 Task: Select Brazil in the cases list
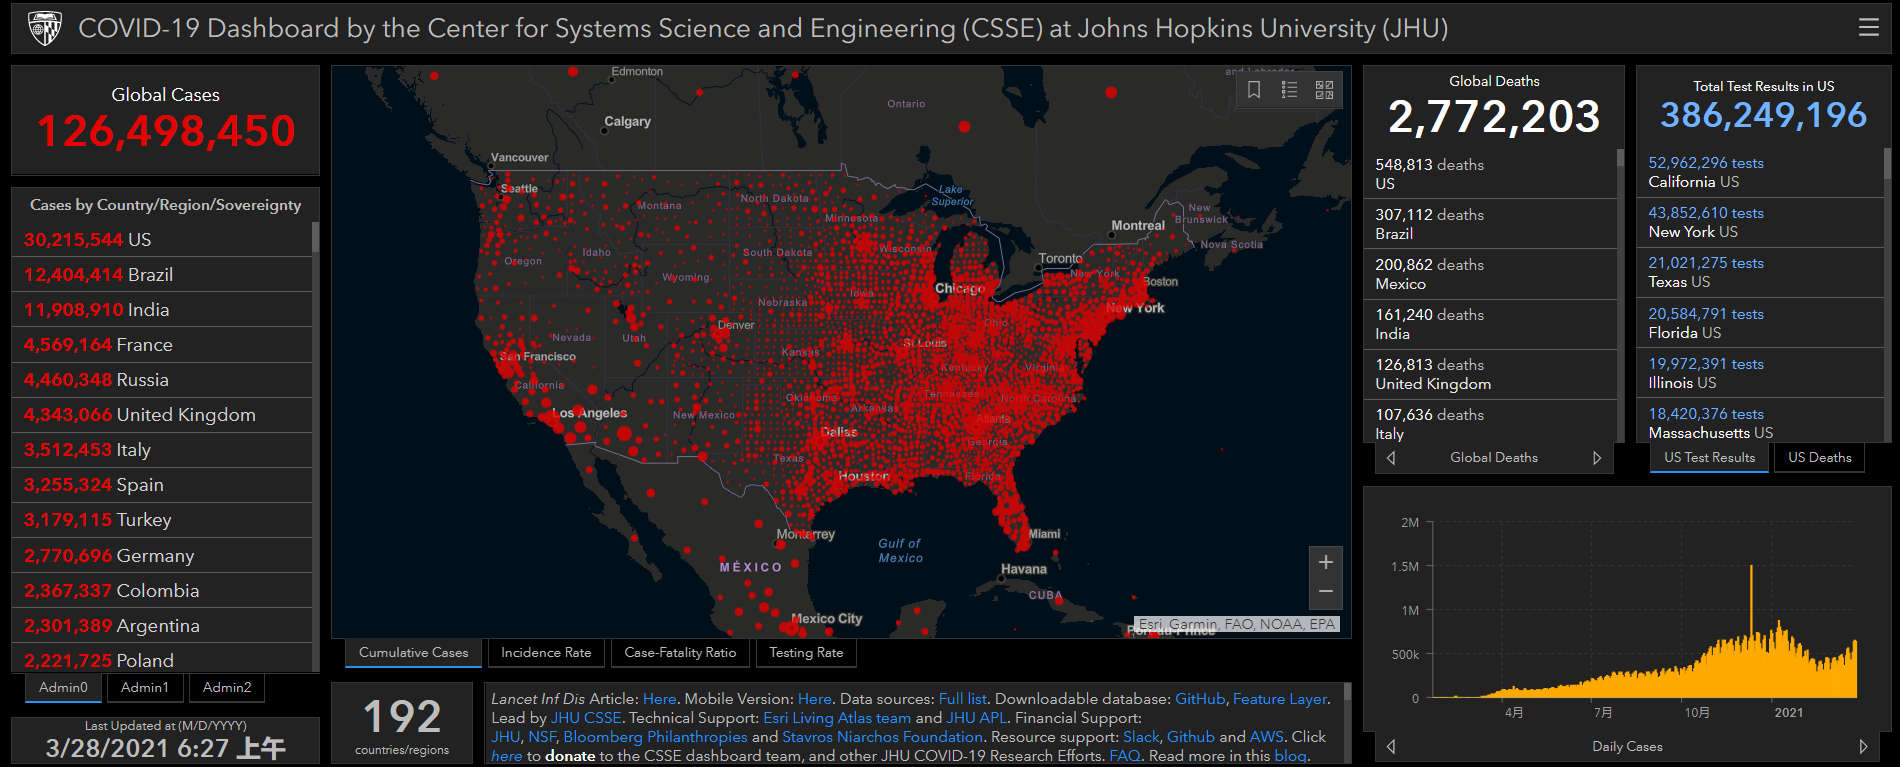click(x=162, y=275)
